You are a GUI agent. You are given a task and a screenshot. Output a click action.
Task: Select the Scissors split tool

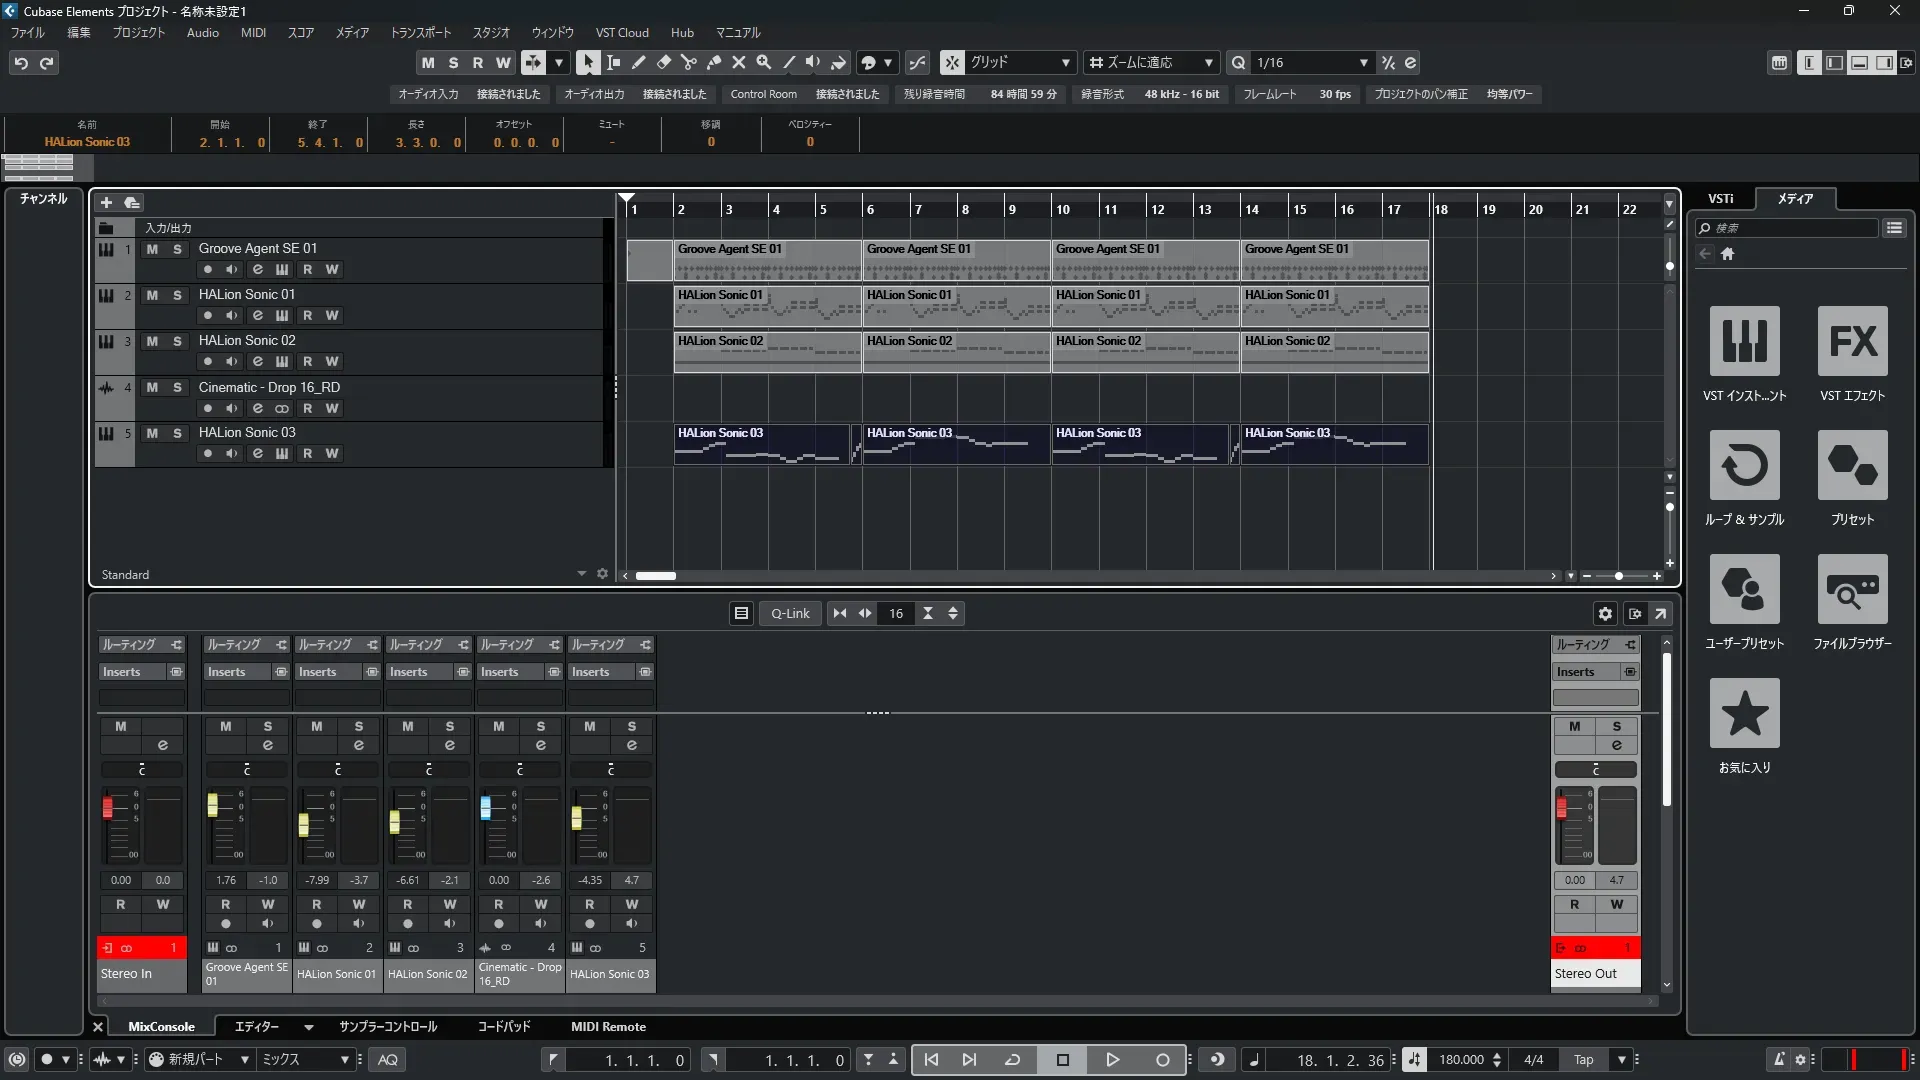688,62
